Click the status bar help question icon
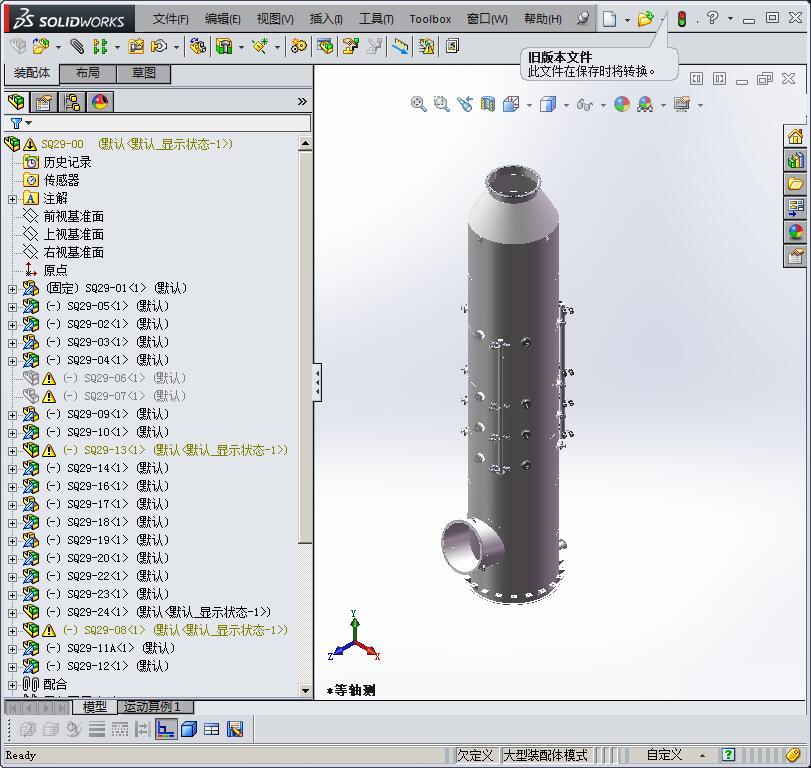Viewport: 811px width, 768px height. 728,755
